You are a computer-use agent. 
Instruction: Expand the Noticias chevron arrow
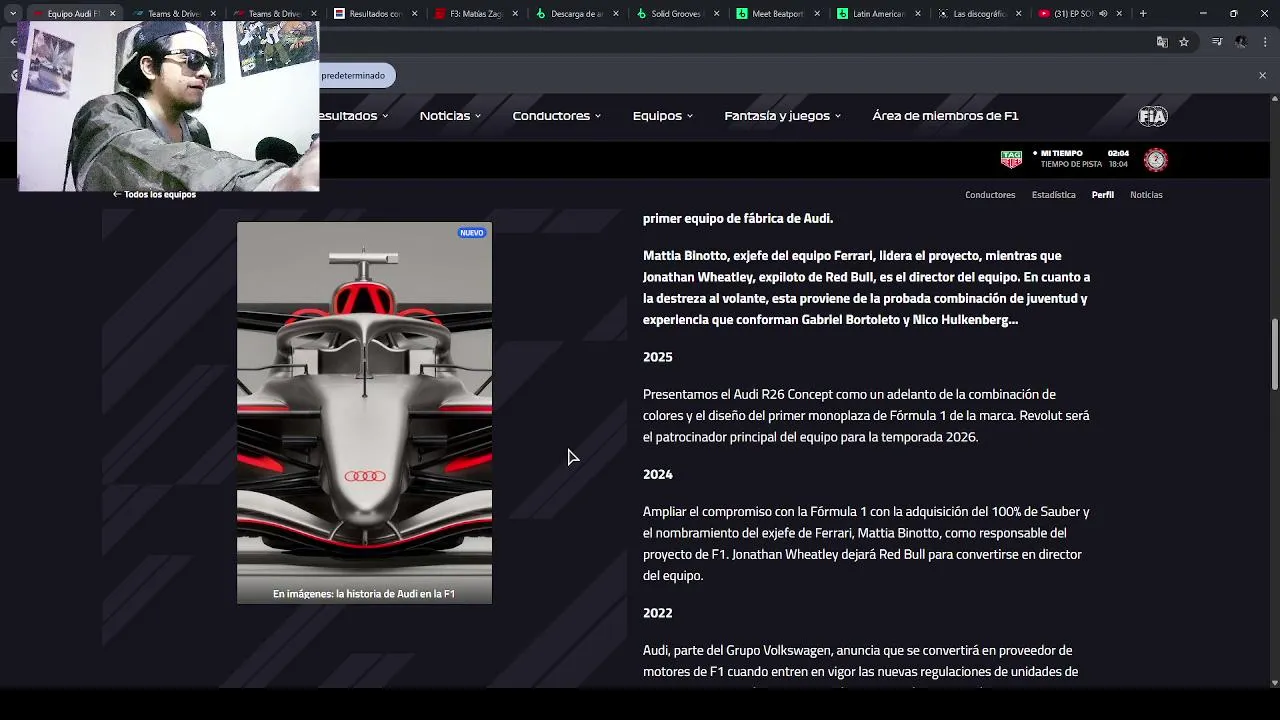(x=477, y=116)
